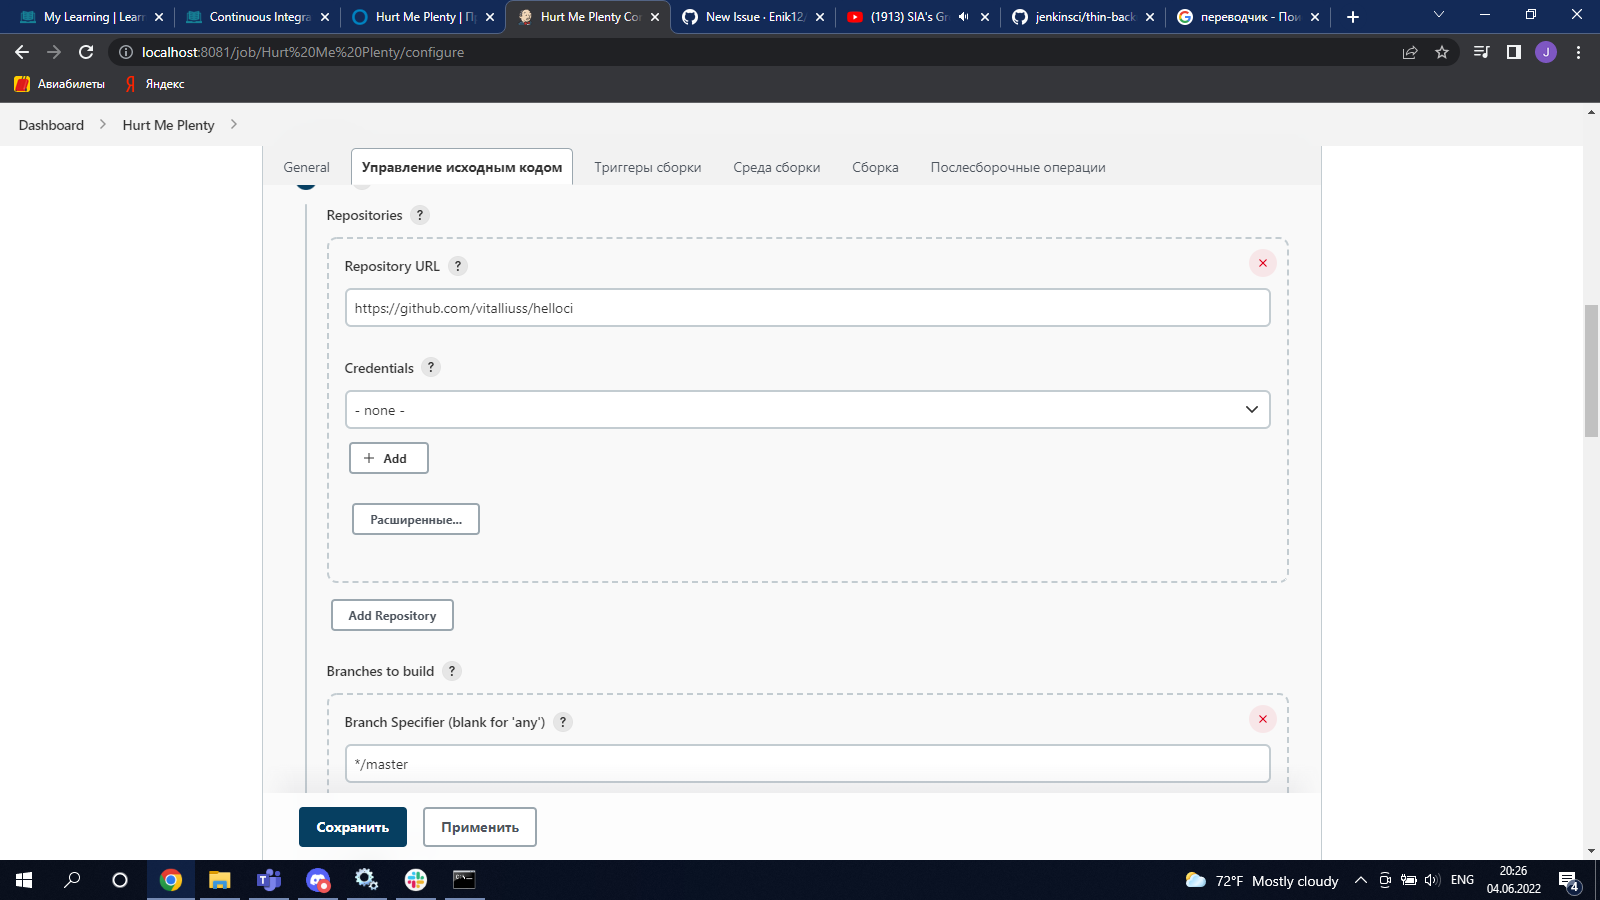Click Repository URL input field
Screen dimensions: 1600x900
808,308
